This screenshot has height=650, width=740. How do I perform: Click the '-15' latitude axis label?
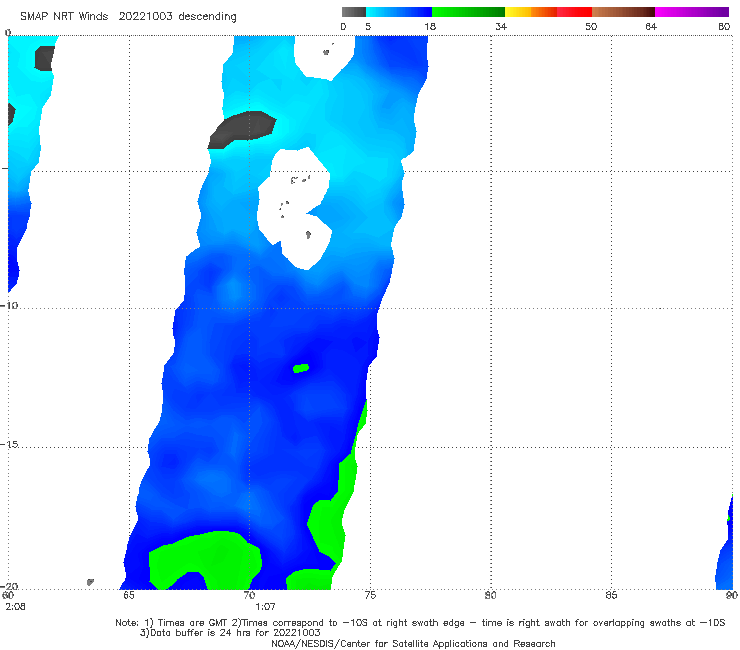9,444
